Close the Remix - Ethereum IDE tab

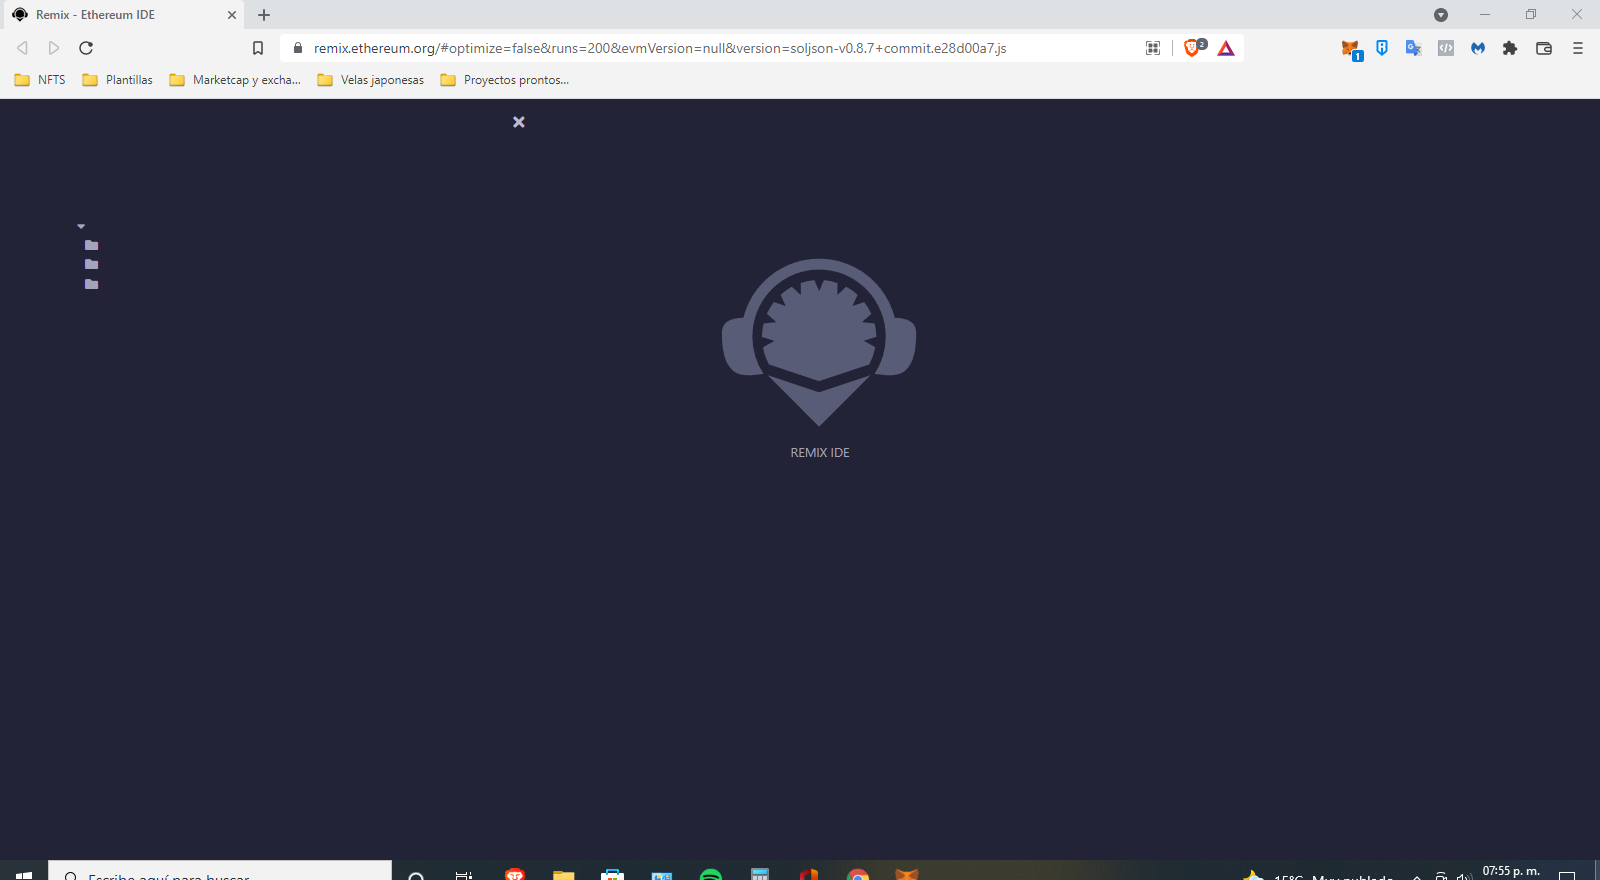coord(231,15)
